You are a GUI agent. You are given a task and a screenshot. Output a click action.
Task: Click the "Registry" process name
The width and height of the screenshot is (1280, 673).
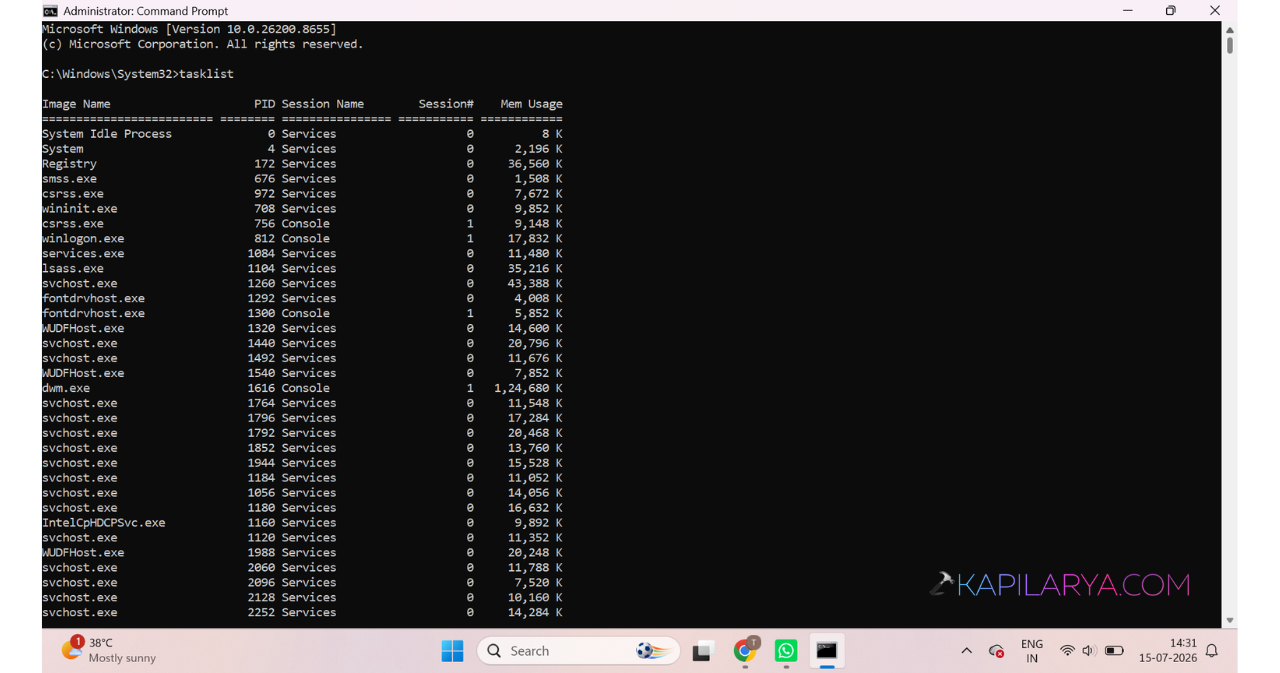(x=69, y=164)
